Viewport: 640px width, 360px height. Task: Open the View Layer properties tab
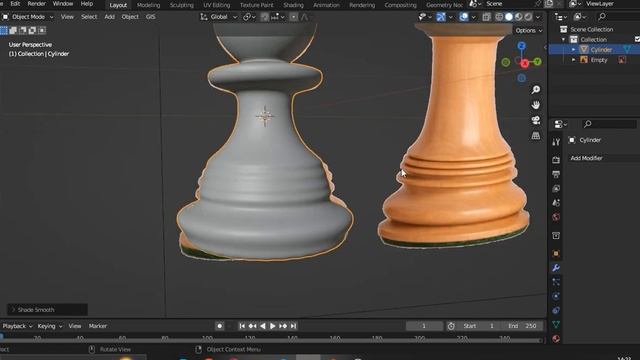coord(556,189)
